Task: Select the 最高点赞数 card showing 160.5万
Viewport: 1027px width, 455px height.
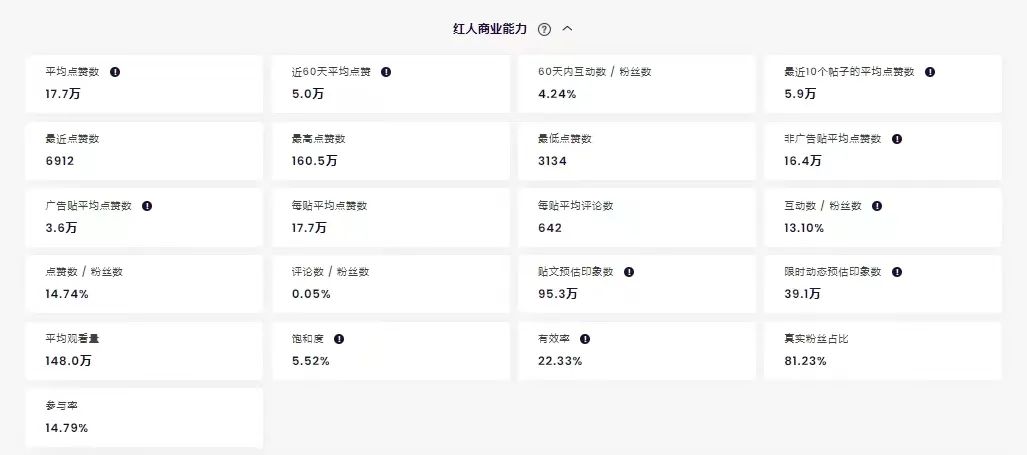Action: (x=391, y=151)
